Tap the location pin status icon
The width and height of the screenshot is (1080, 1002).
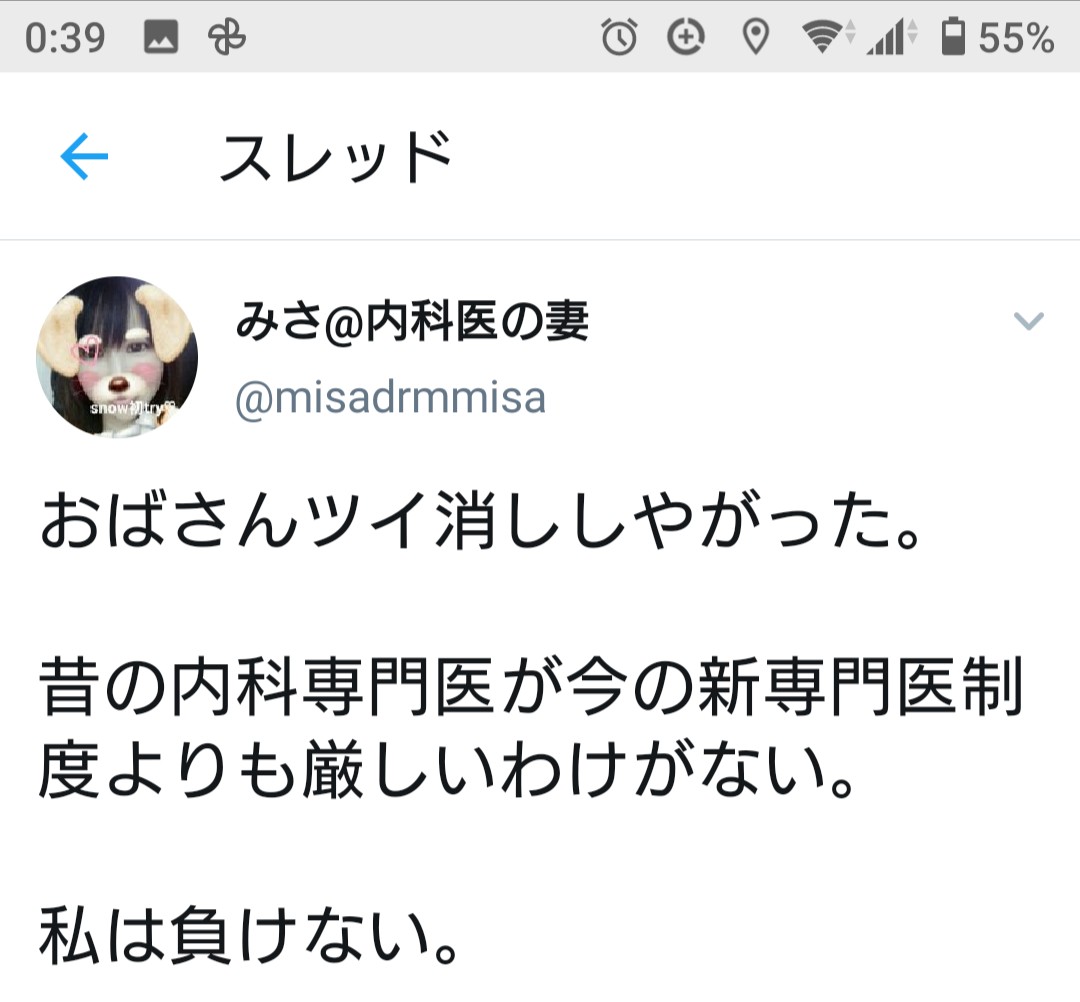tap(756, 36)
